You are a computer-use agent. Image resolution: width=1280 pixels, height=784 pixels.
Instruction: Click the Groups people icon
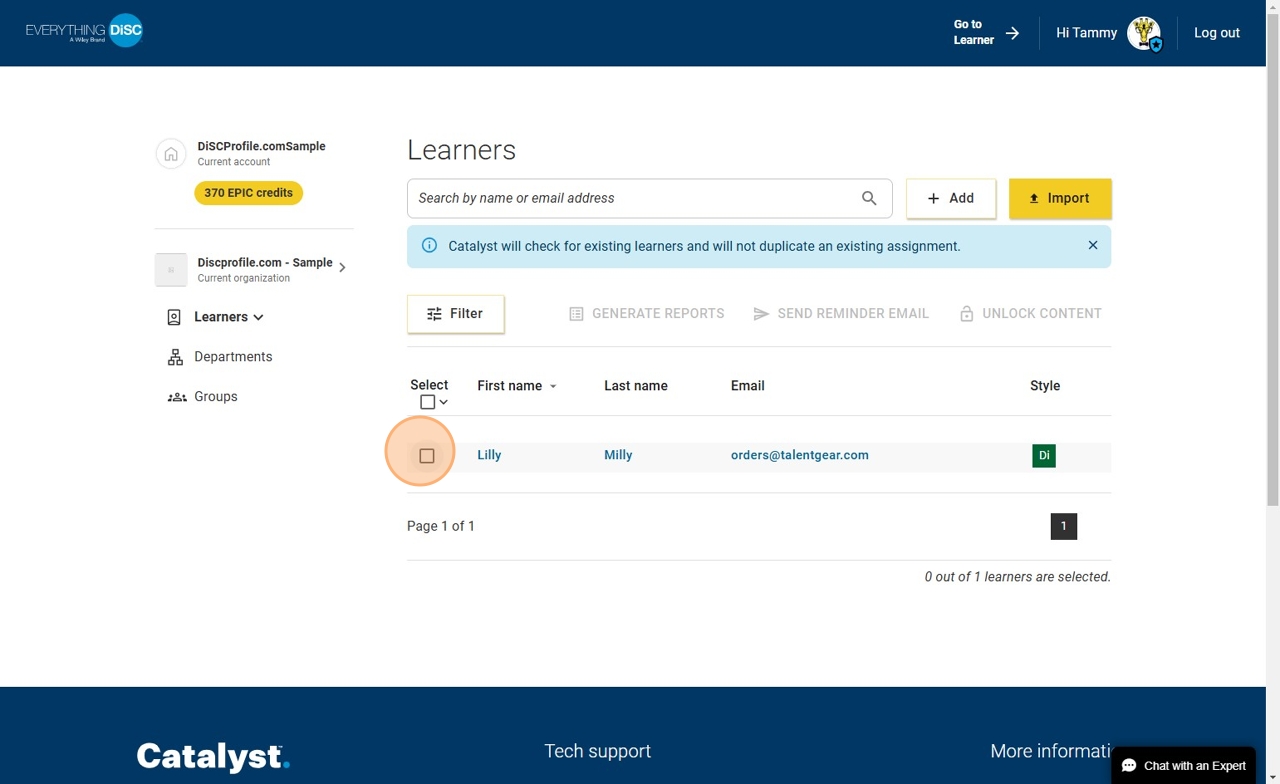(177, 397)
